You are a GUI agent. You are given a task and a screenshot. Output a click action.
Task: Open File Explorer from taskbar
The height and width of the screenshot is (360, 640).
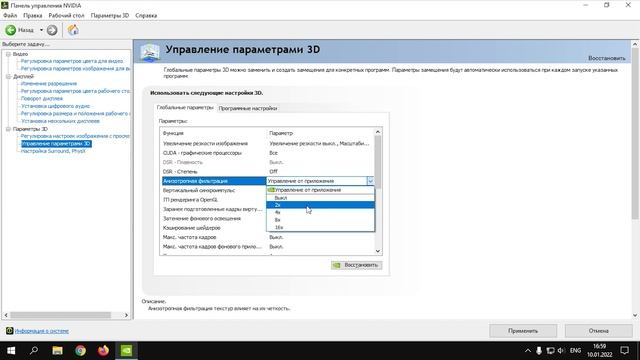[57, 351]
